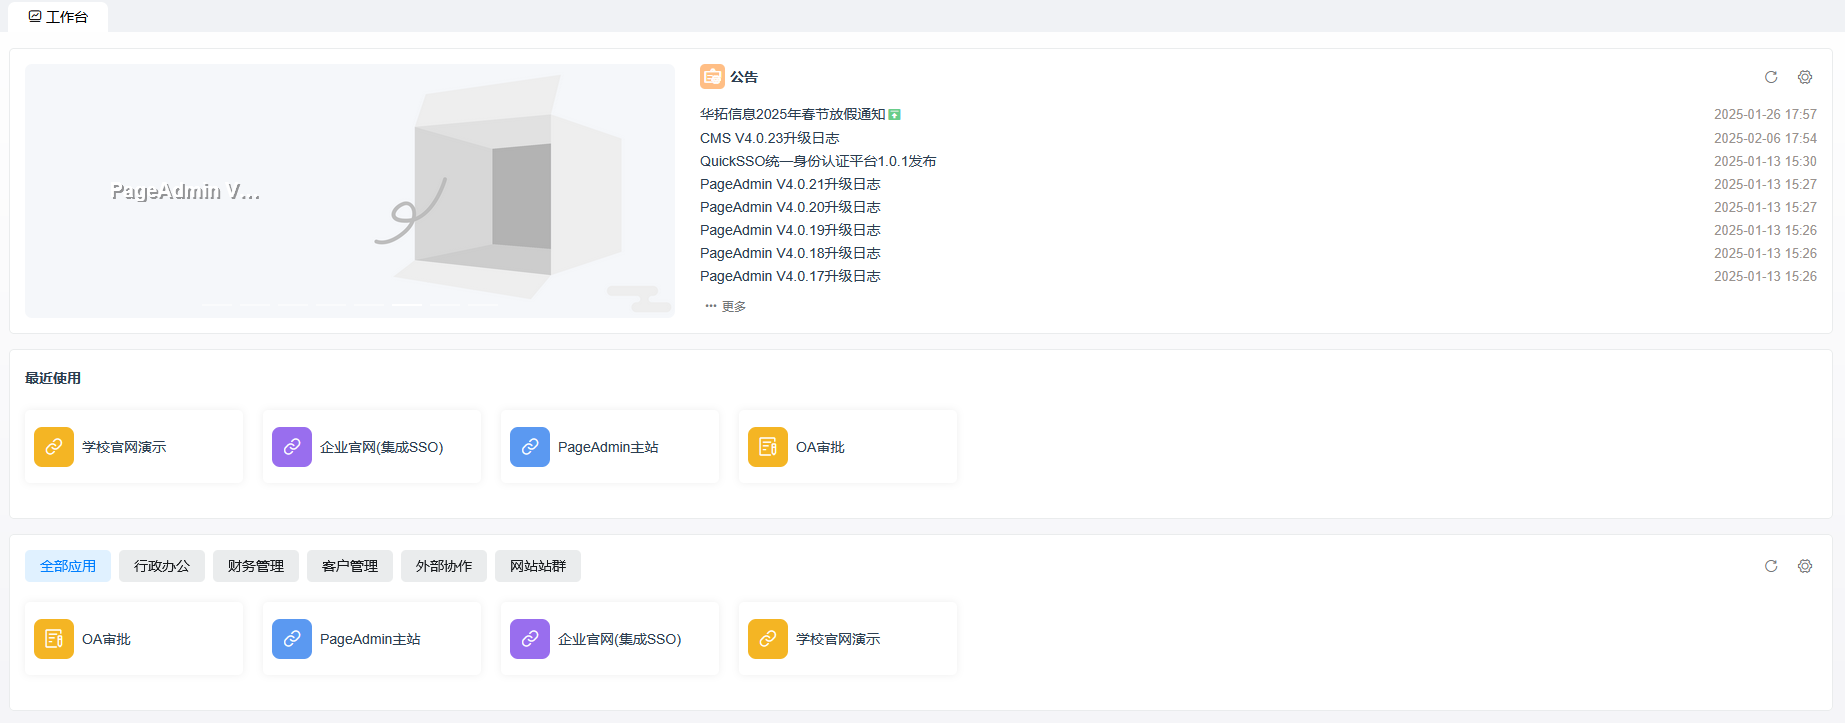The image size is (1845, 723).
Task: Open the 网站站群 category tab
Action: click(538, 566)
